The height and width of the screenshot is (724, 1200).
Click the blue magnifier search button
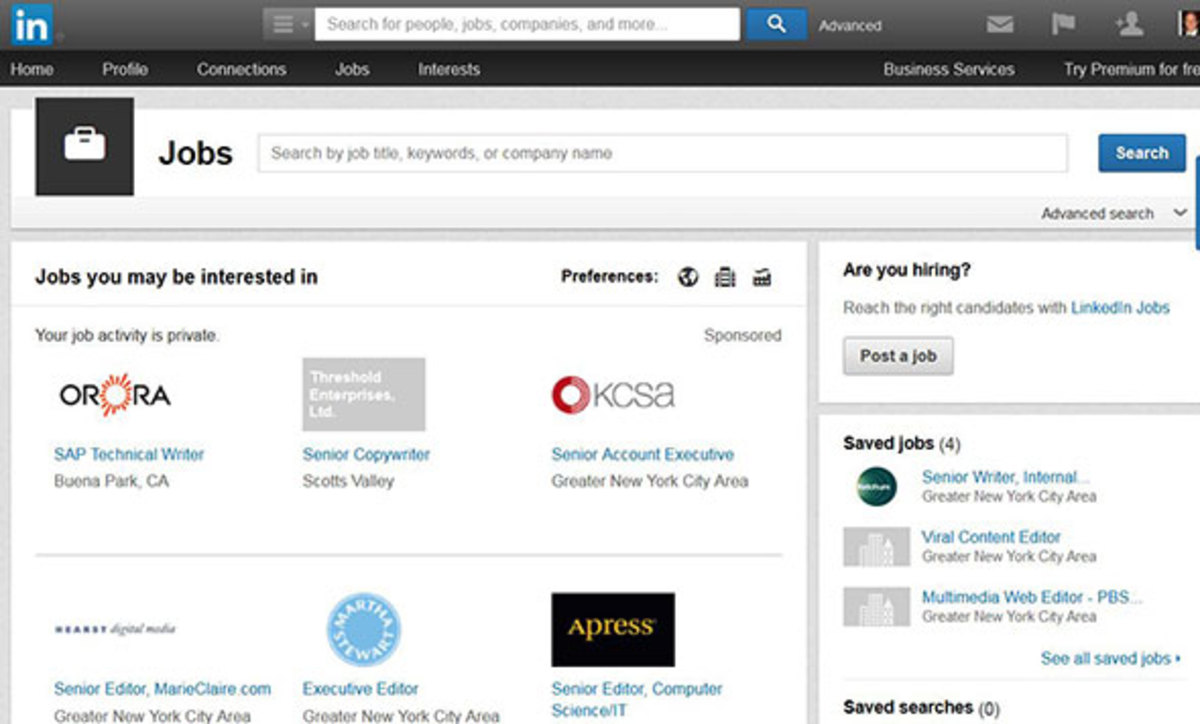[x=776, y=25]
